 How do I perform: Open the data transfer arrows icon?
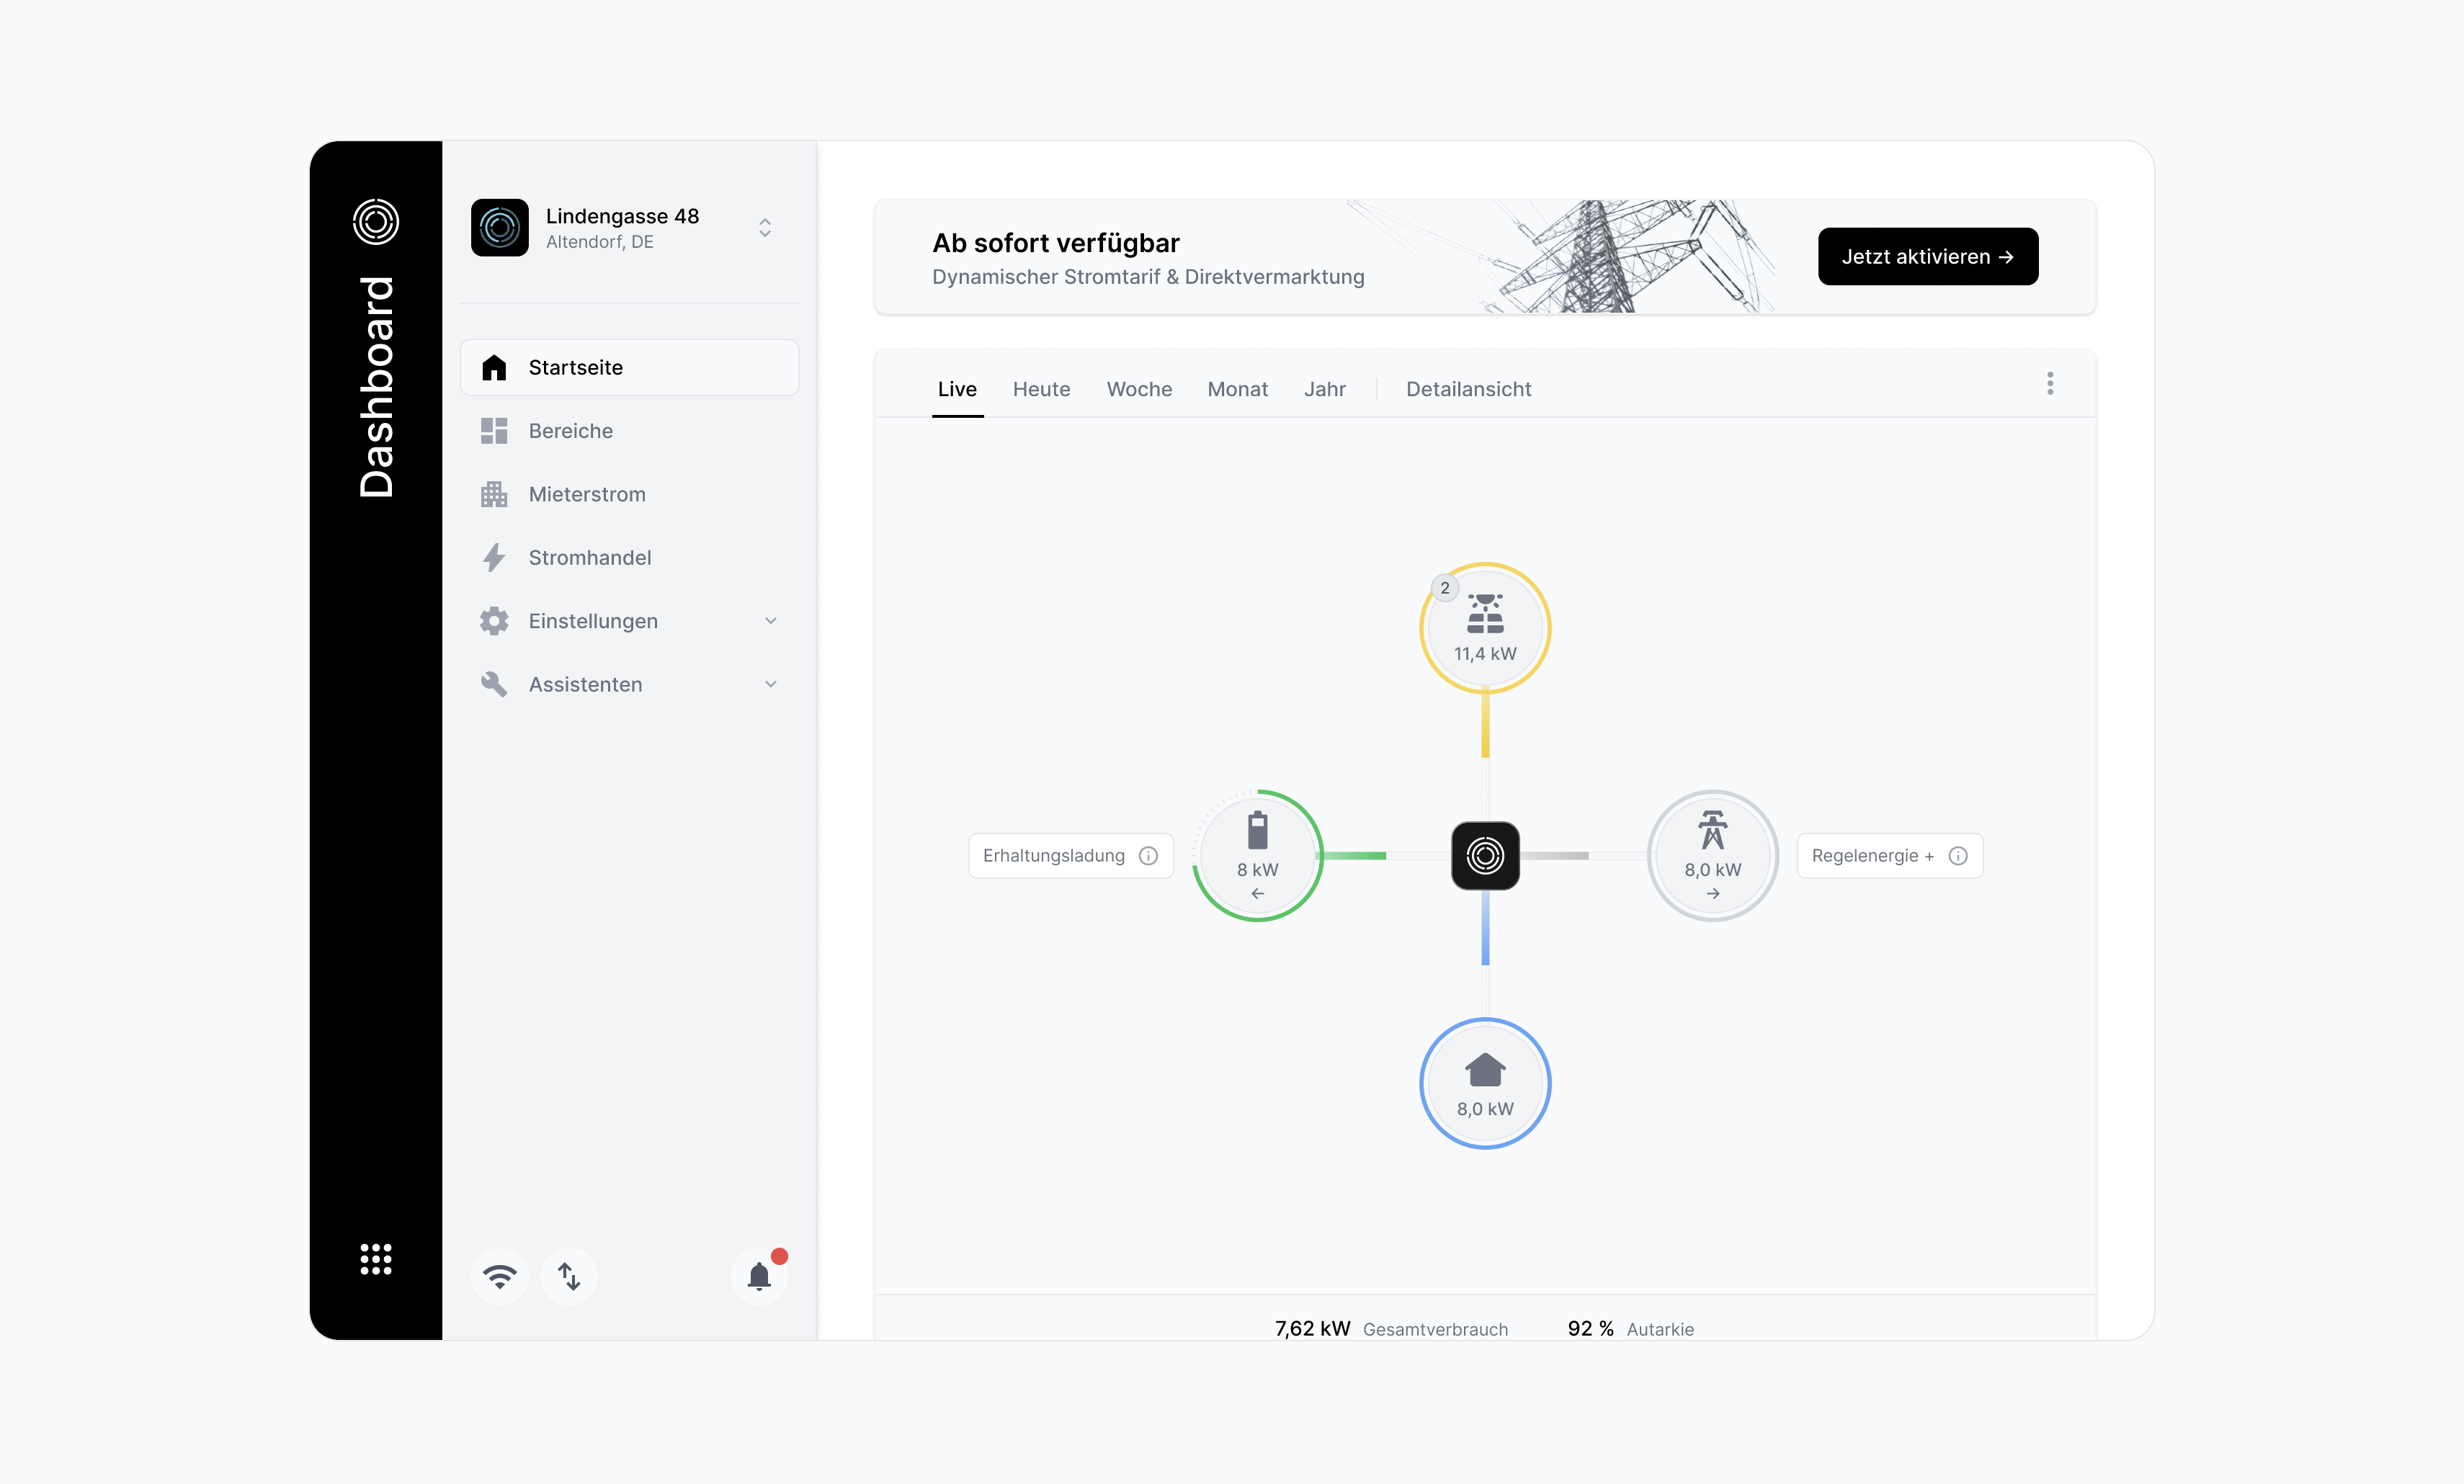[569, 1276]
